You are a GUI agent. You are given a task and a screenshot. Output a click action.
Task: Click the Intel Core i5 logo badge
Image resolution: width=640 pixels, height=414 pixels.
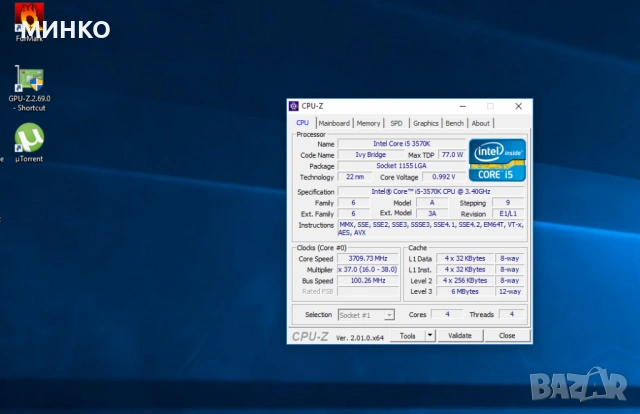point(497,160)
